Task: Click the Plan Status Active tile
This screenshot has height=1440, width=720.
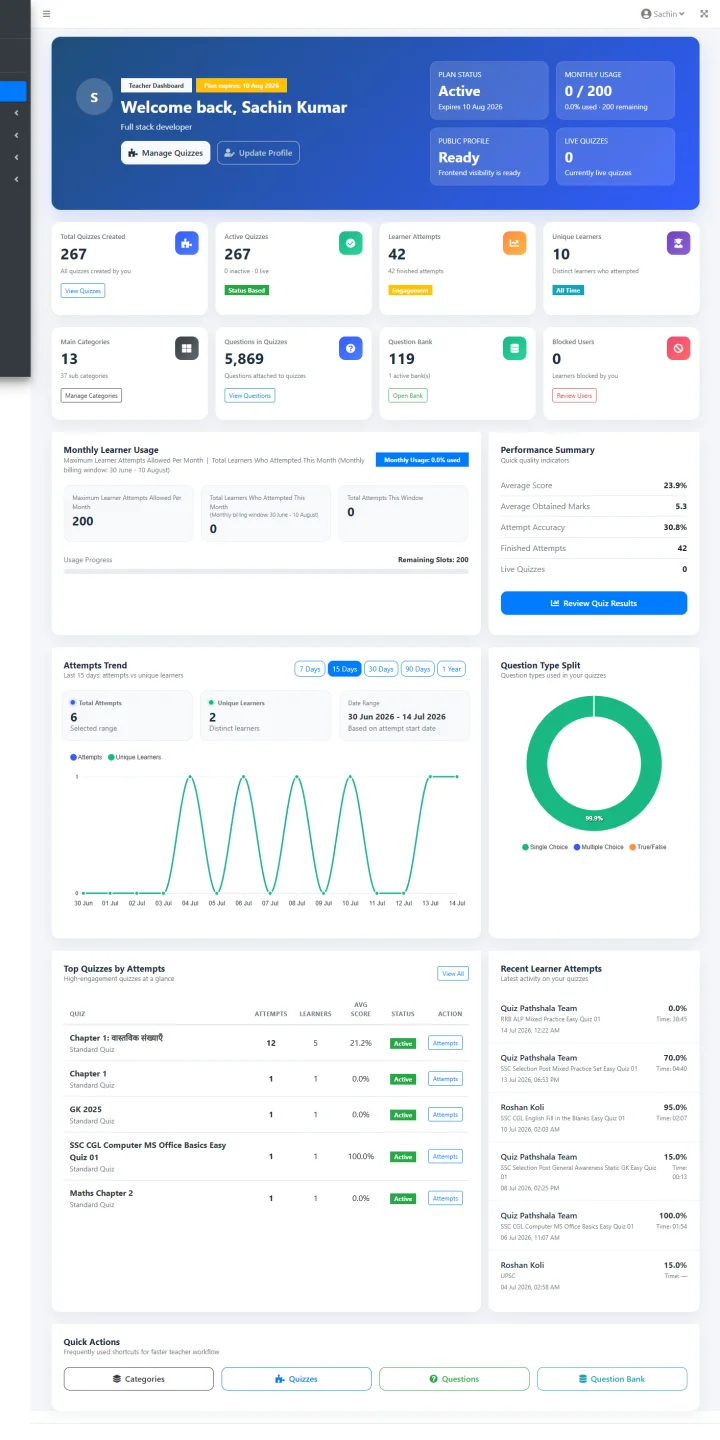Action: pos(489,91)
